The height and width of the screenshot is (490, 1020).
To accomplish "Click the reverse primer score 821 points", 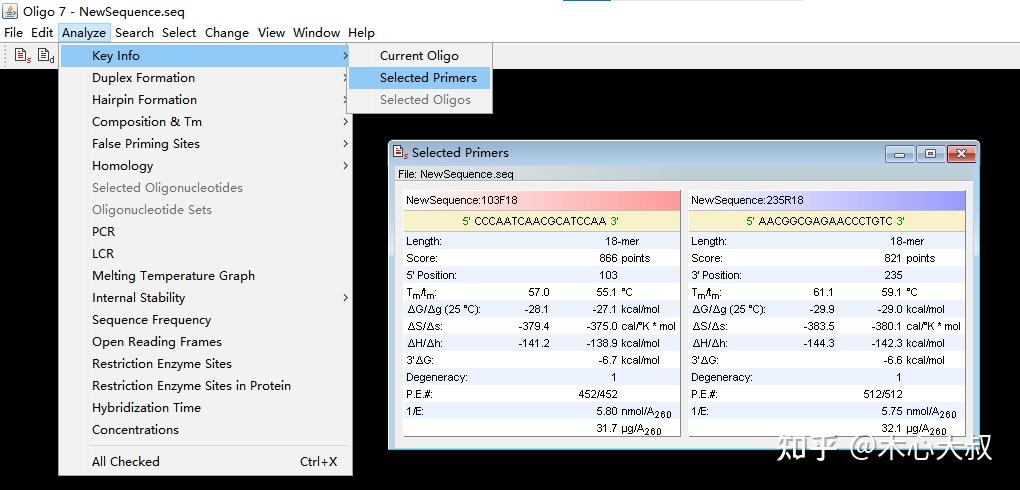I will pos(909,258).
